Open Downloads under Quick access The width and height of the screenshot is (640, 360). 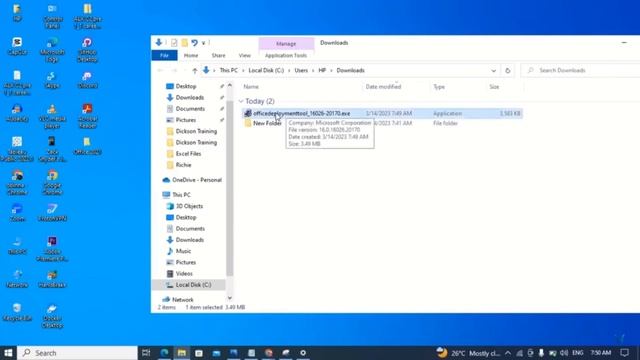pyautogui.click(x=189, y=98)
